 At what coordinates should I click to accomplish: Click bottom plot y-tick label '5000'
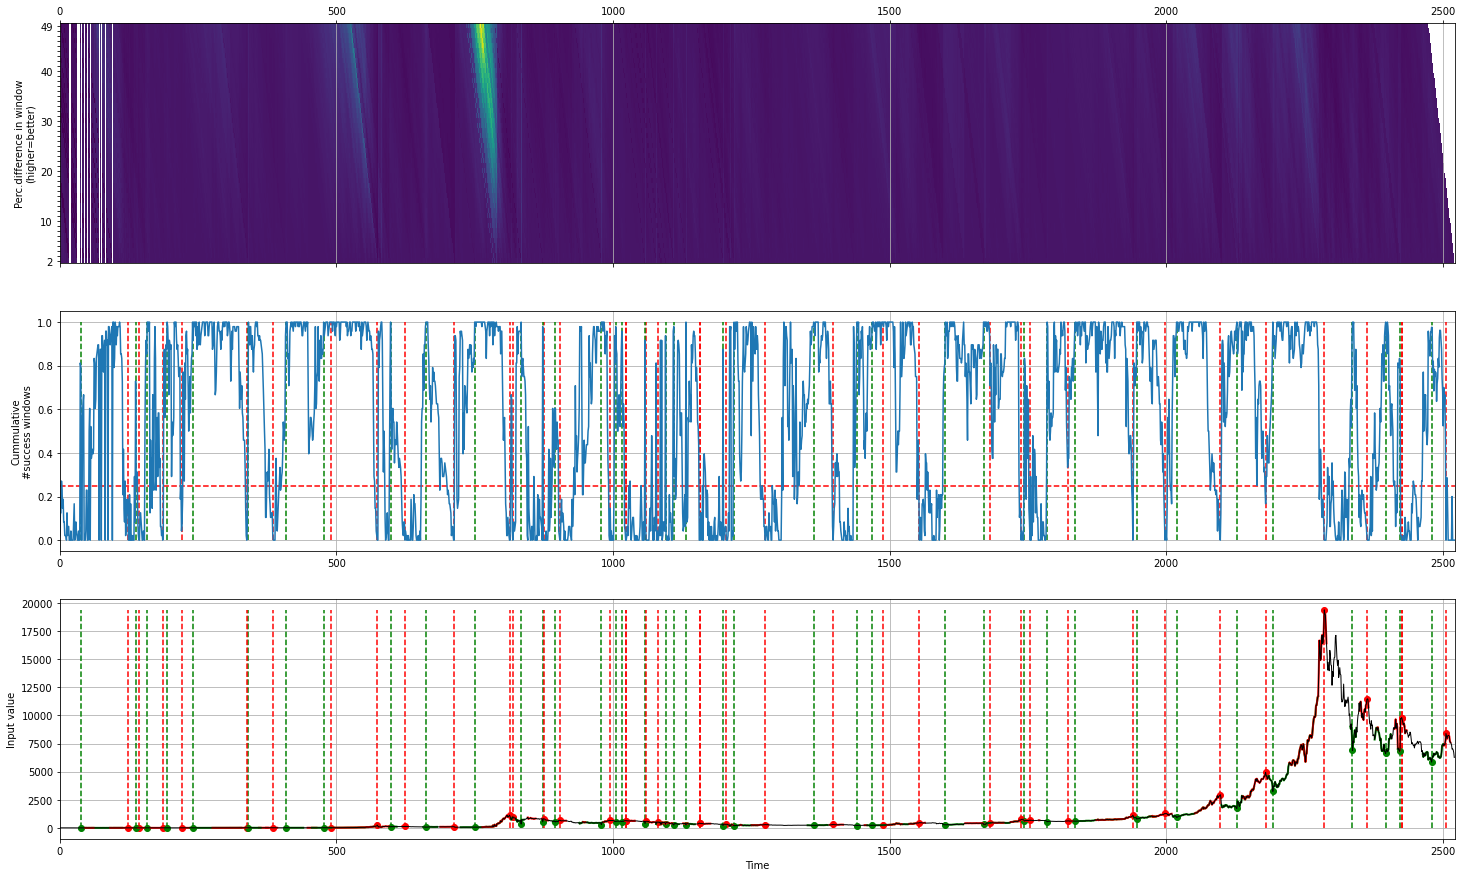[x=40, y=772]
